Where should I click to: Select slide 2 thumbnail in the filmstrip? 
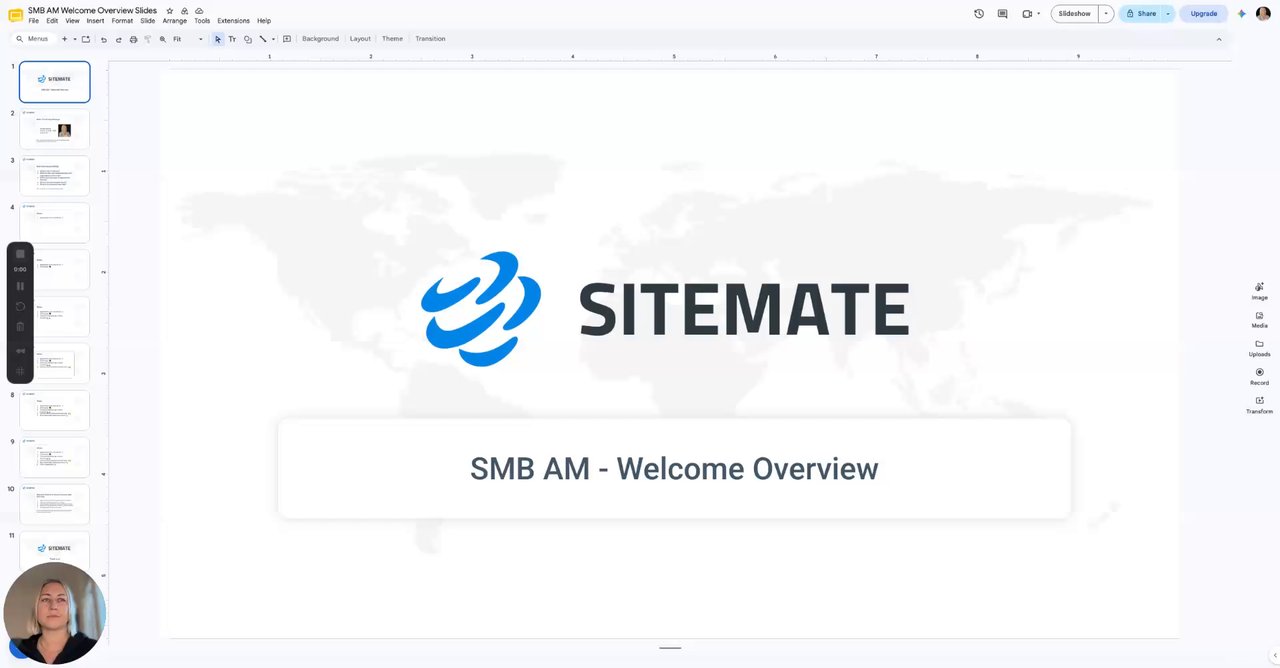(54, 129)
